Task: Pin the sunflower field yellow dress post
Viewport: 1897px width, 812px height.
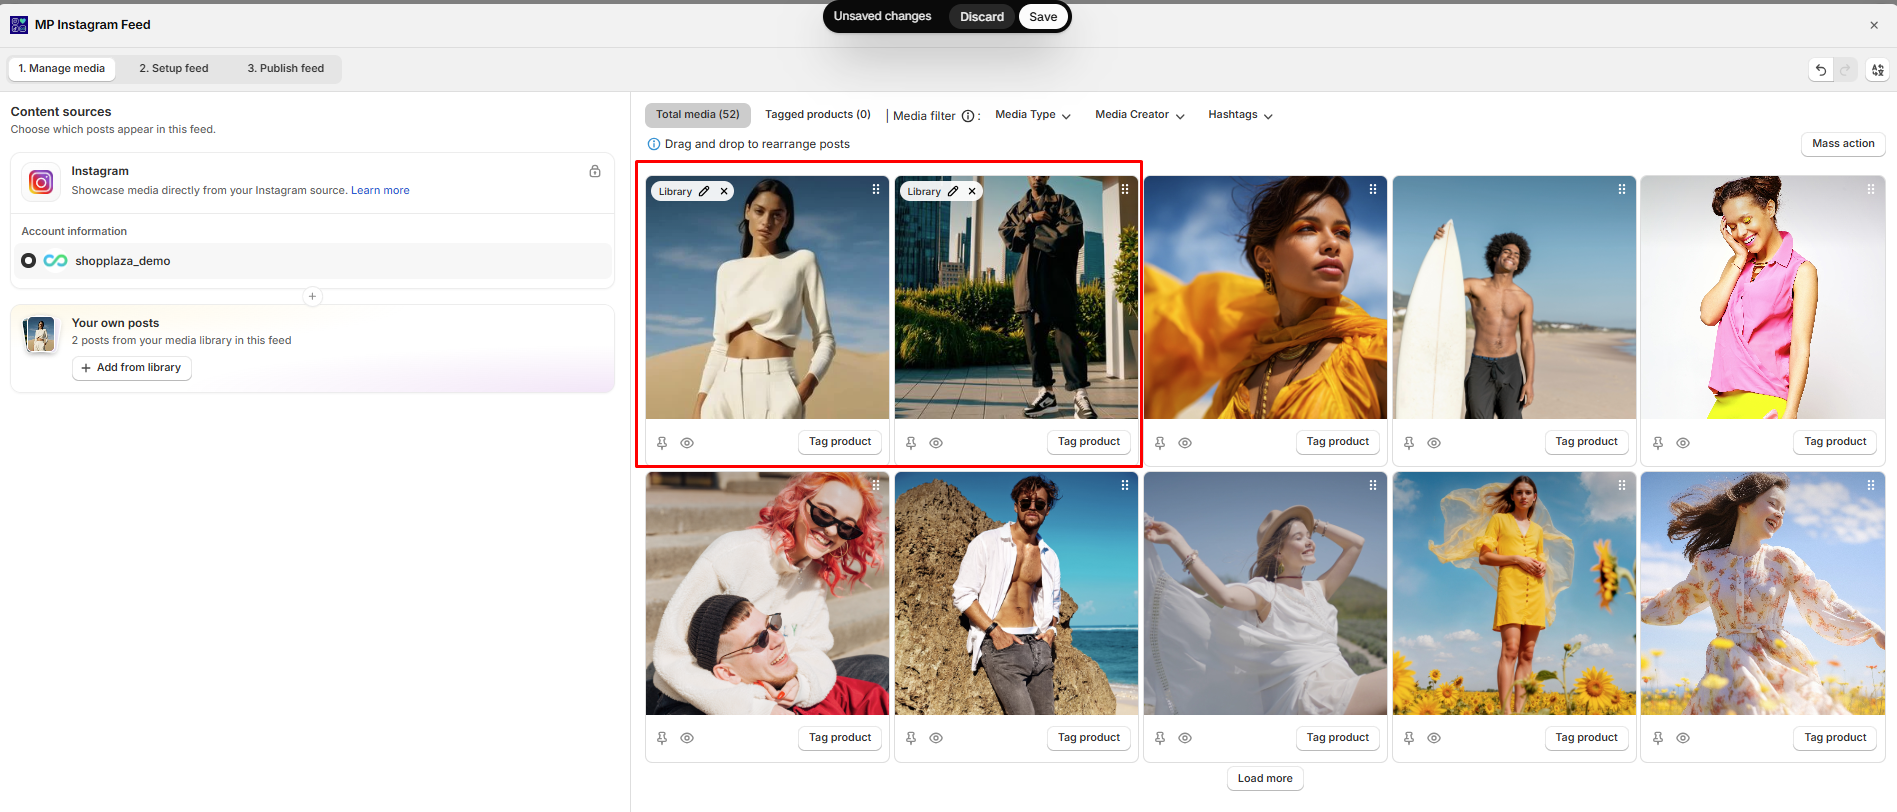Action: (x=1409, y=738)
